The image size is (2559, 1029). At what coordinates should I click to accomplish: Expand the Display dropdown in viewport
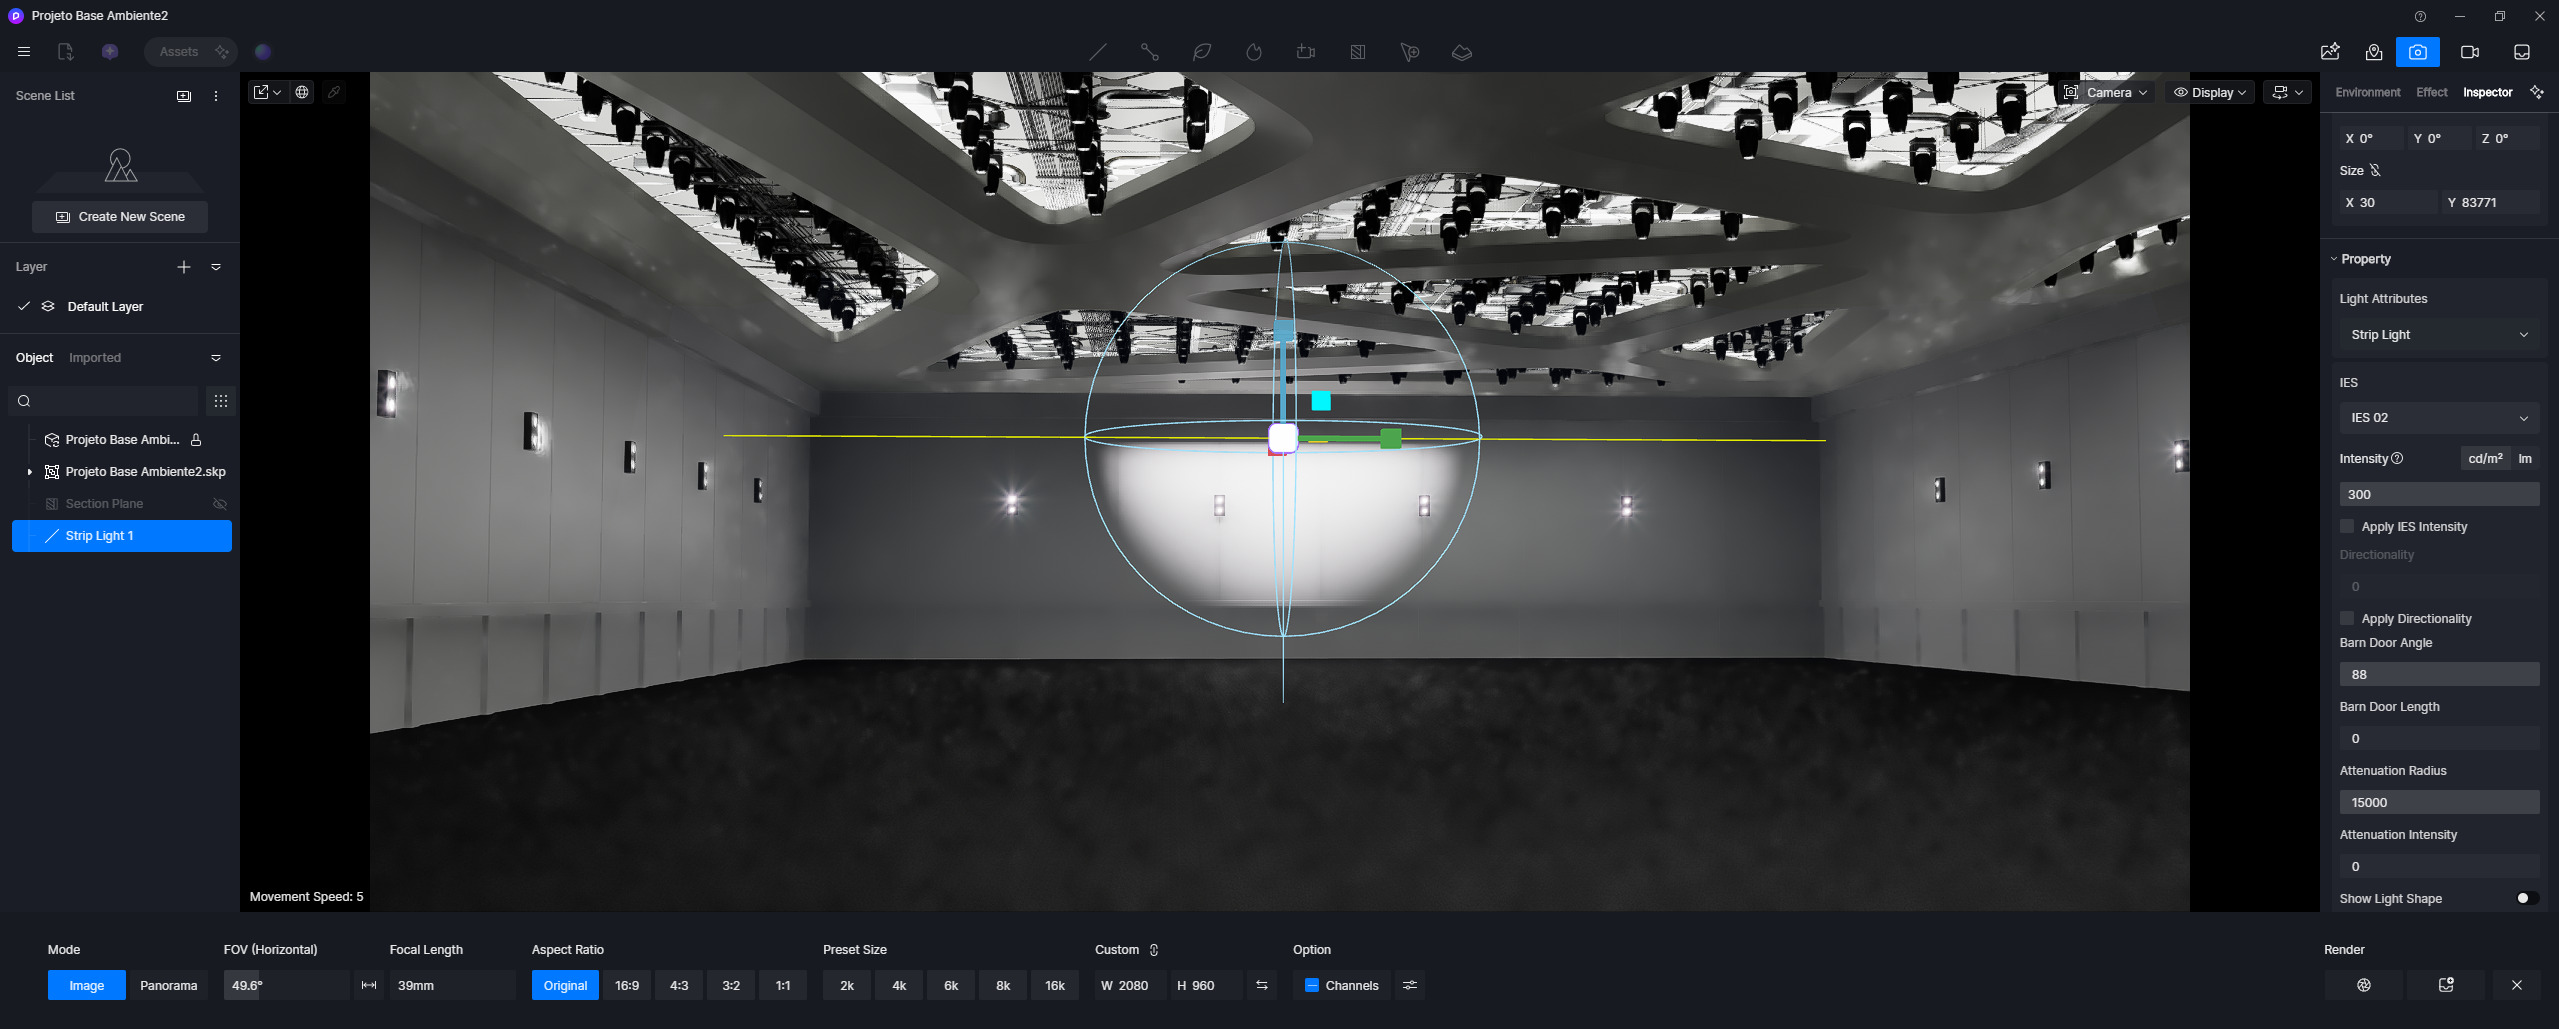pyautogui.click(x=2210, y=92)
